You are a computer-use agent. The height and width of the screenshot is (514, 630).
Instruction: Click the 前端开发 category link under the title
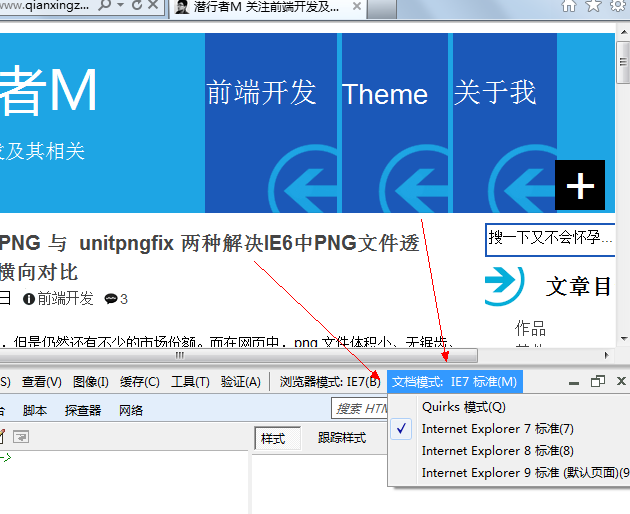[x=65, y=299]
